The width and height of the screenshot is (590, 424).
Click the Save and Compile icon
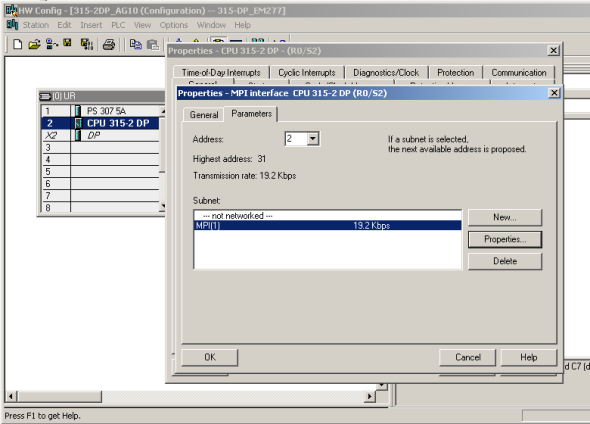click(x=87, y=44)
